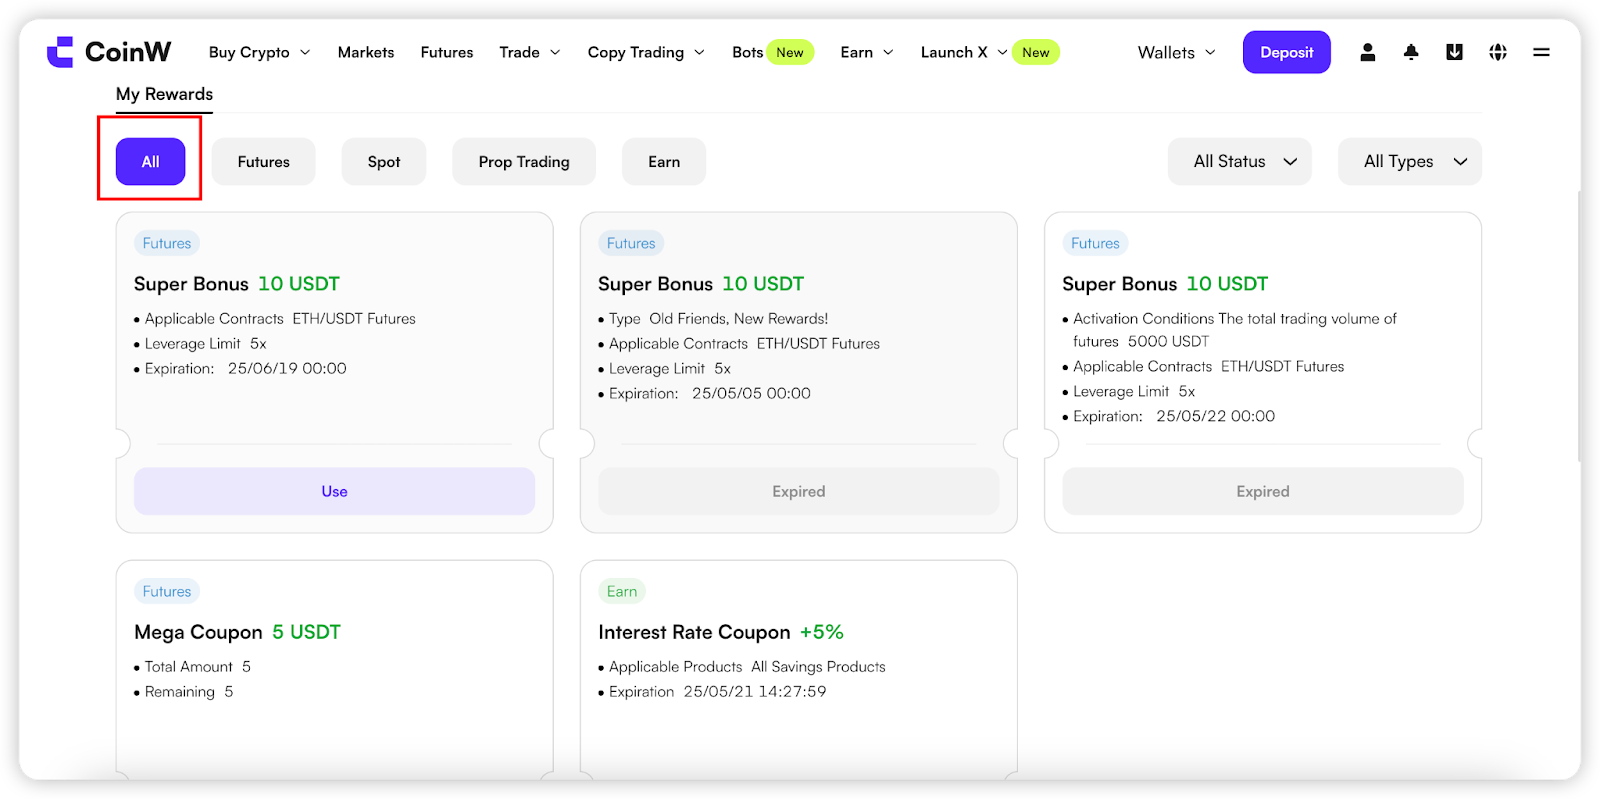Filter rewards by Futures
Screen dimensions: 1600x799
pyautogui.click(x=264, y=162)
